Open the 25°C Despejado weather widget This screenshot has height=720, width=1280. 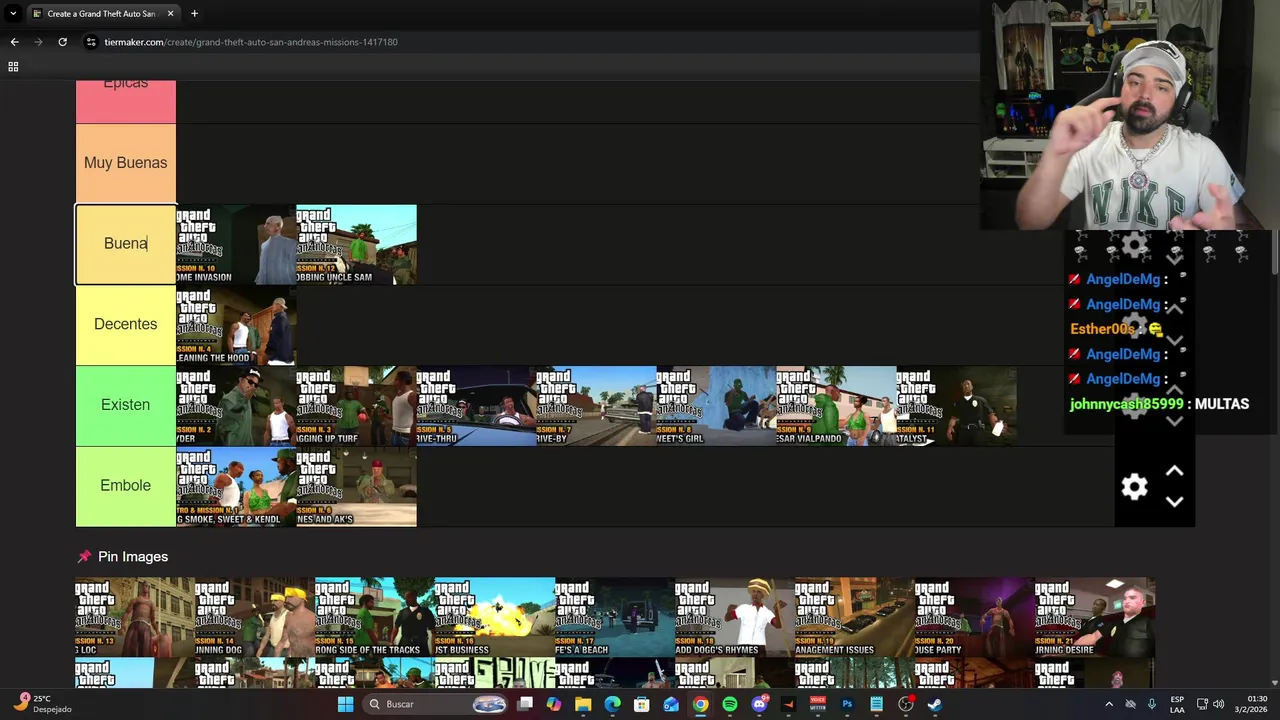[40, 704]
